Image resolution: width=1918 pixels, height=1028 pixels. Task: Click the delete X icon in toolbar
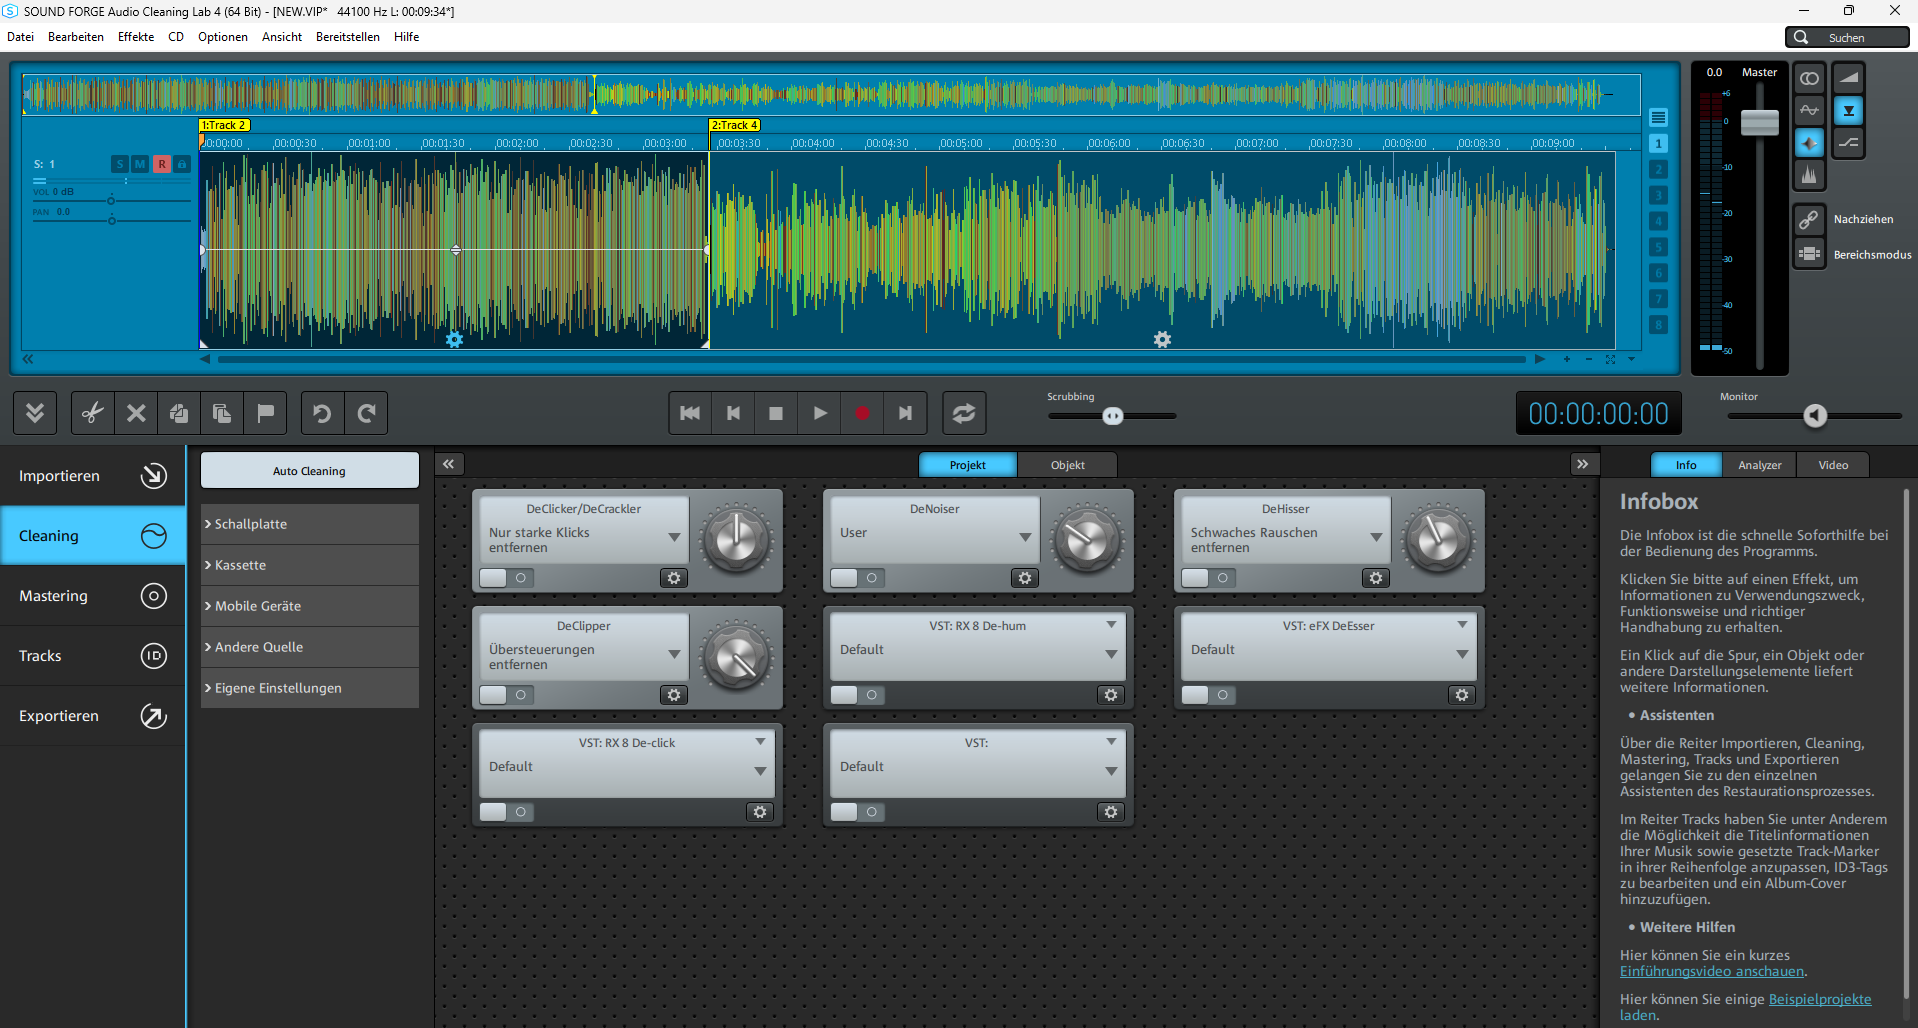[x=136, y=413]
